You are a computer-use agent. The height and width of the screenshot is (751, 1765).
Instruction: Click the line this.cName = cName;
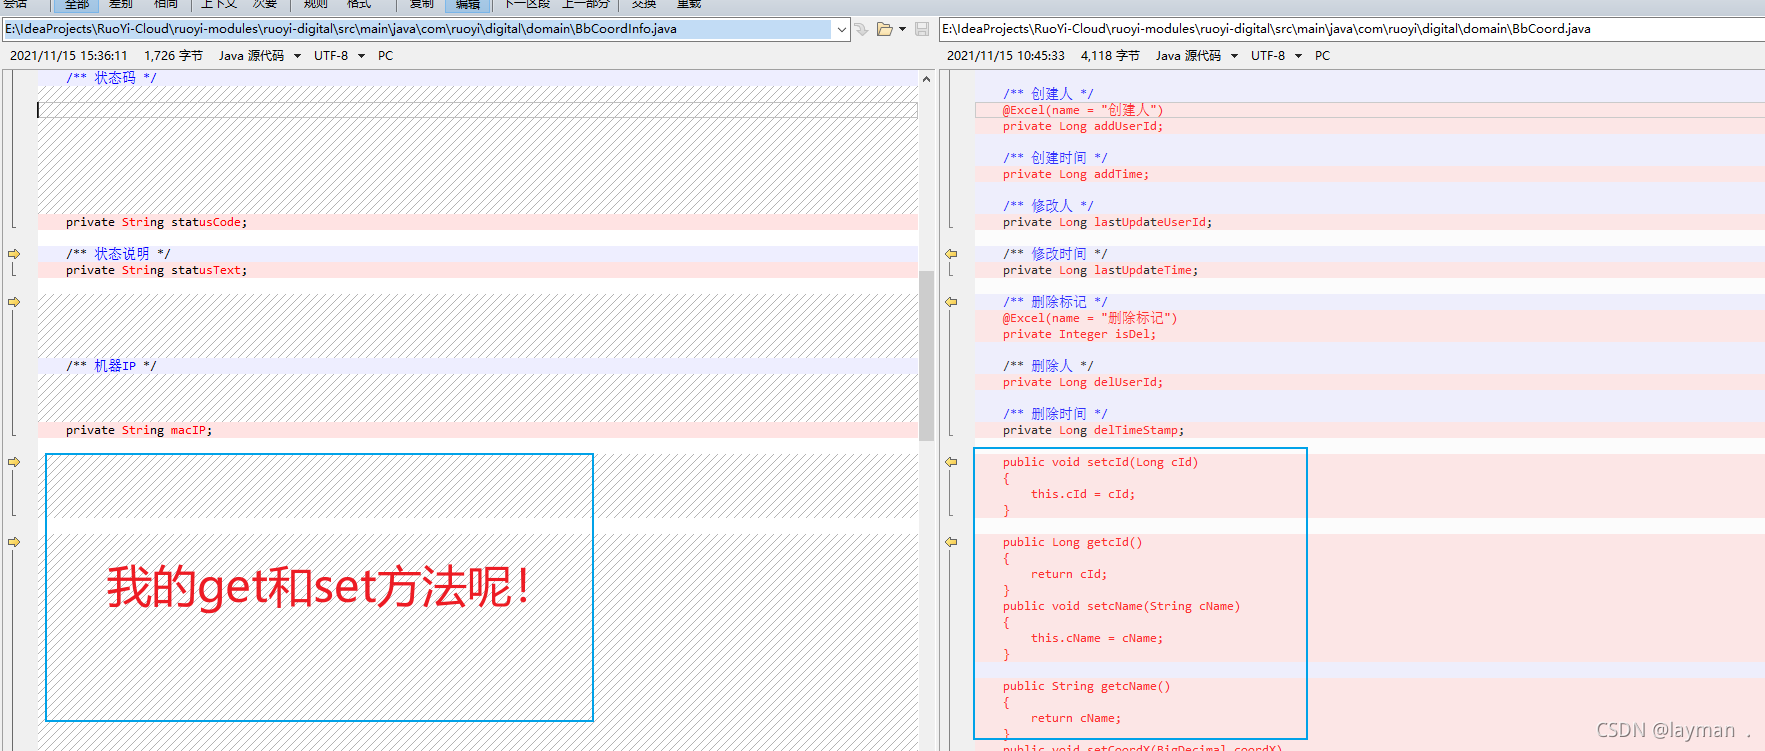coord(1097,638)
